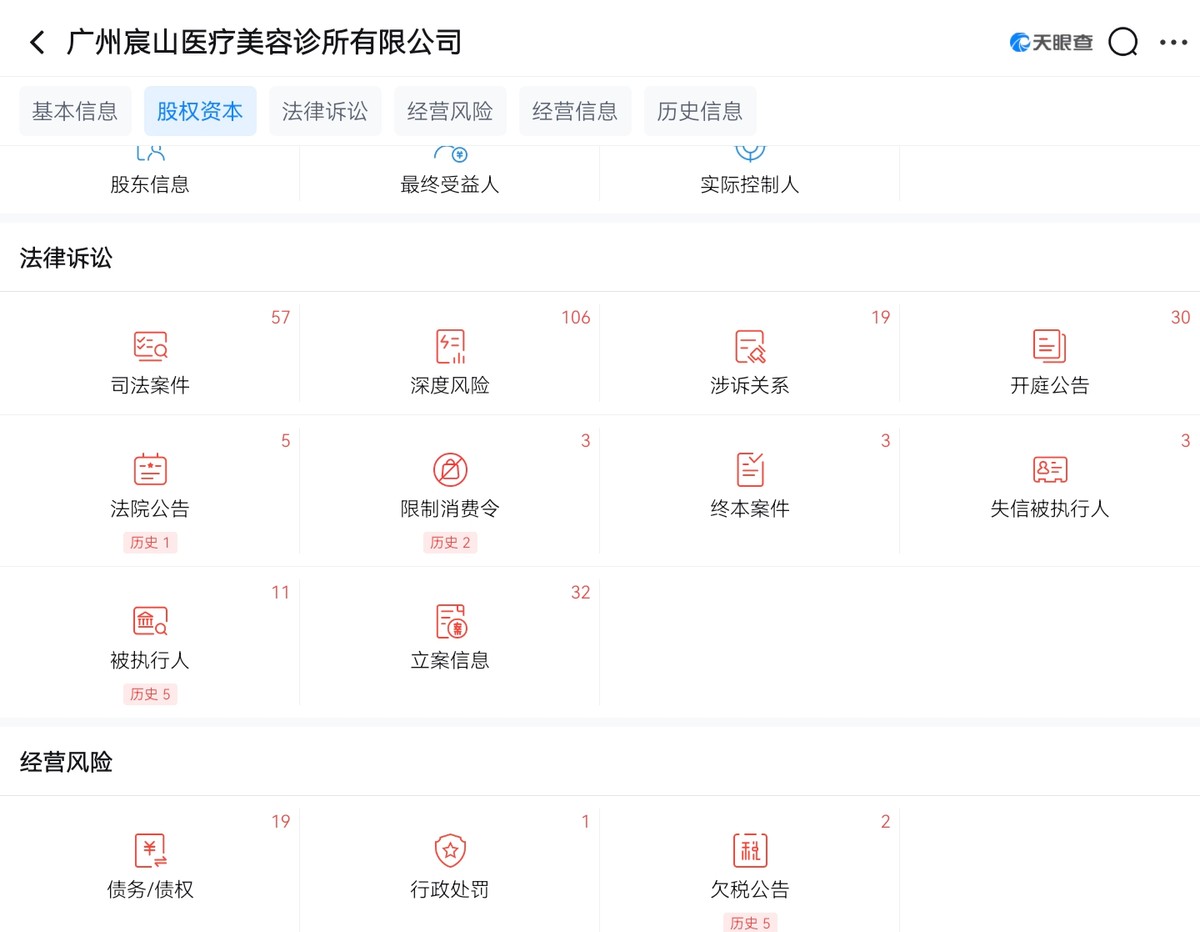Select the 历史信息 tab

[x=699, y=111]
